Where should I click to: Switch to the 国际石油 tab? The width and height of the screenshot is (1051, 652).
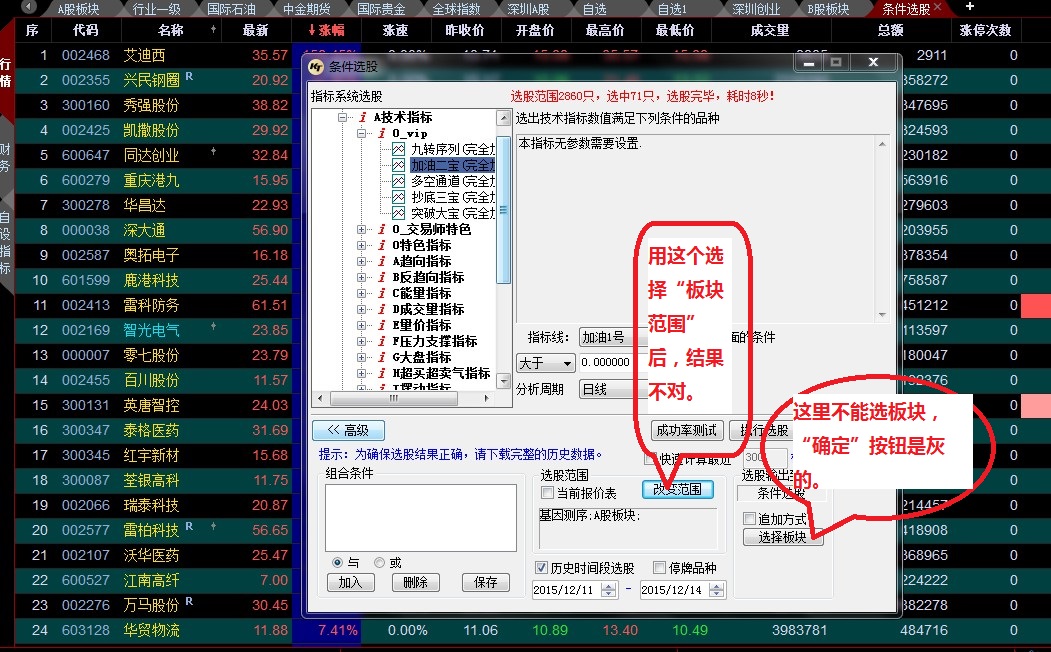[232, 9]
